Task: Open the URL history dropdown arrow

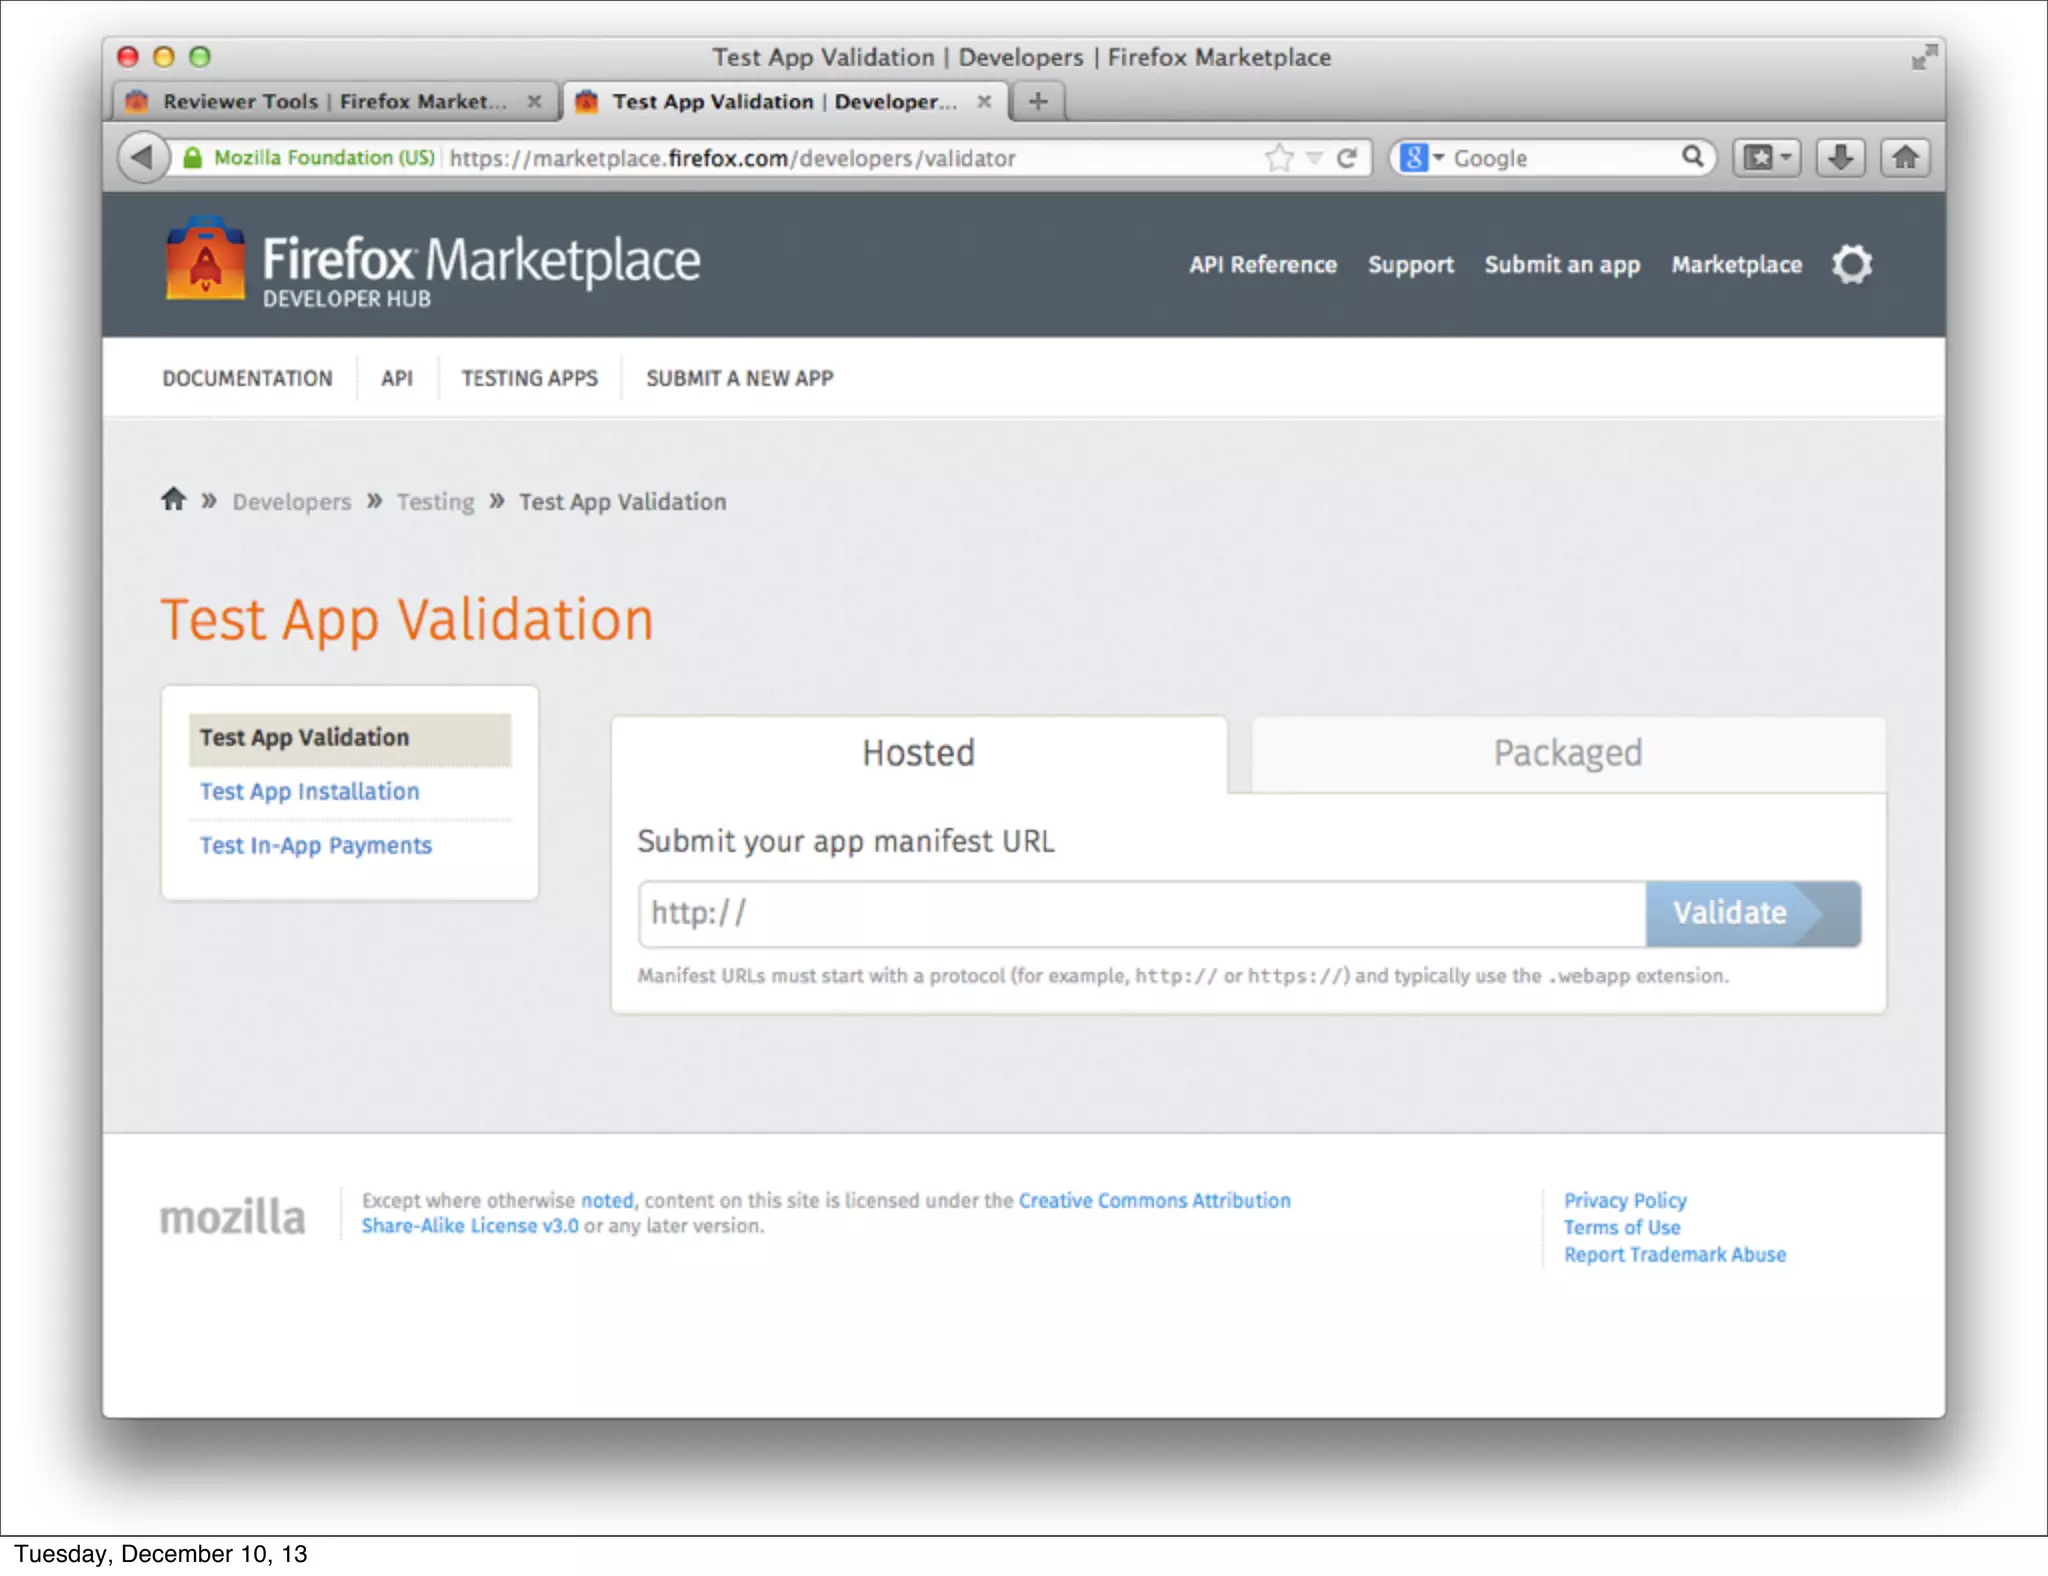Action: tap(1314, 157)
